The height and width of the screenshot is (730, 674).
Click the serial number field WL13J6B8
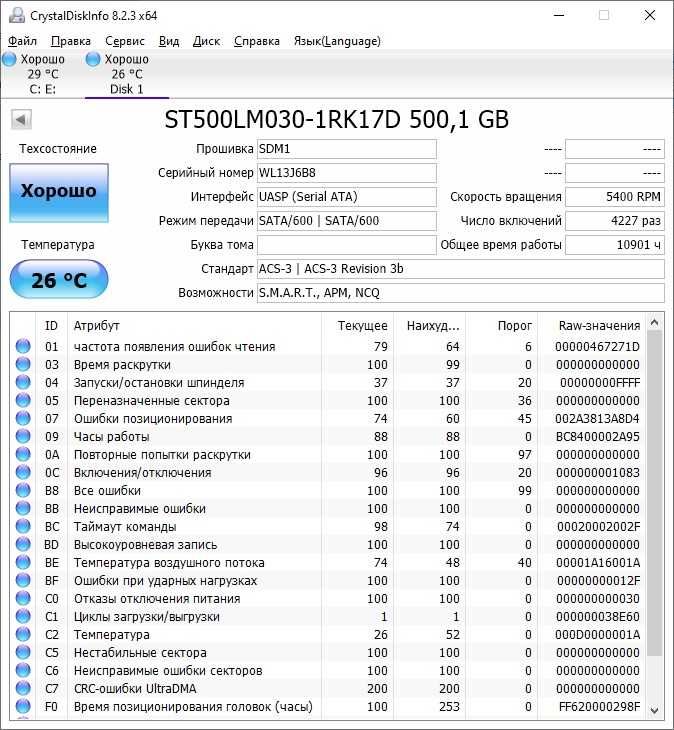(x=347, y=173)
